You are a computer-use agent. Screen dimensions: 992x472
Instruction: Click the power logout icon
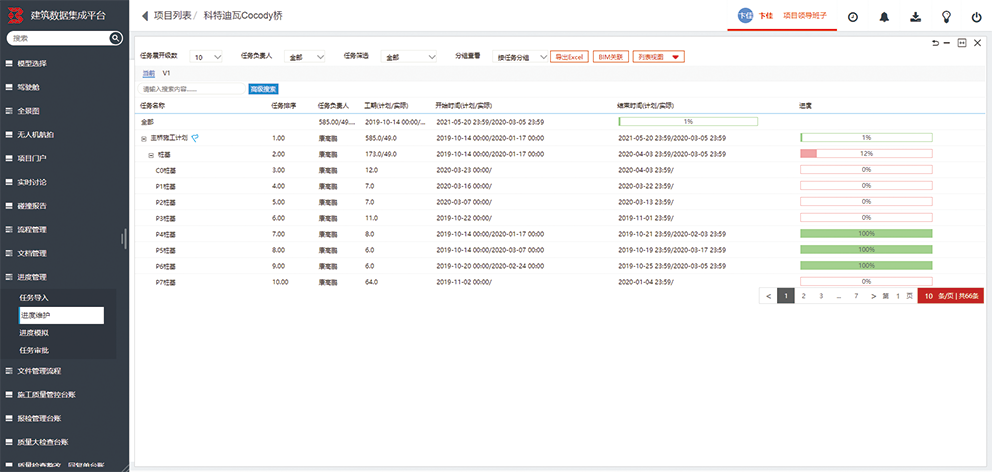pos(976,17)
